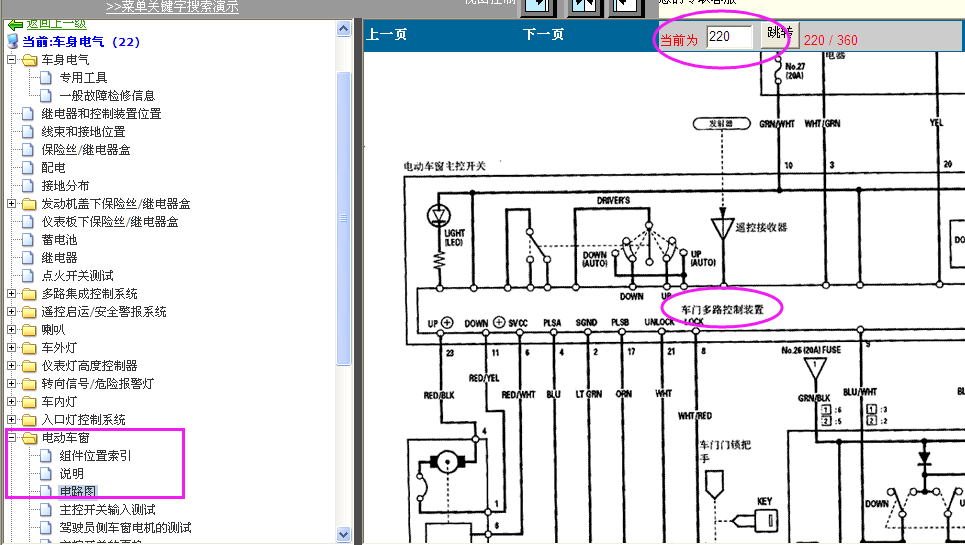
Task: Click the 说明 page icon
Action: click(x=46, y=474)
